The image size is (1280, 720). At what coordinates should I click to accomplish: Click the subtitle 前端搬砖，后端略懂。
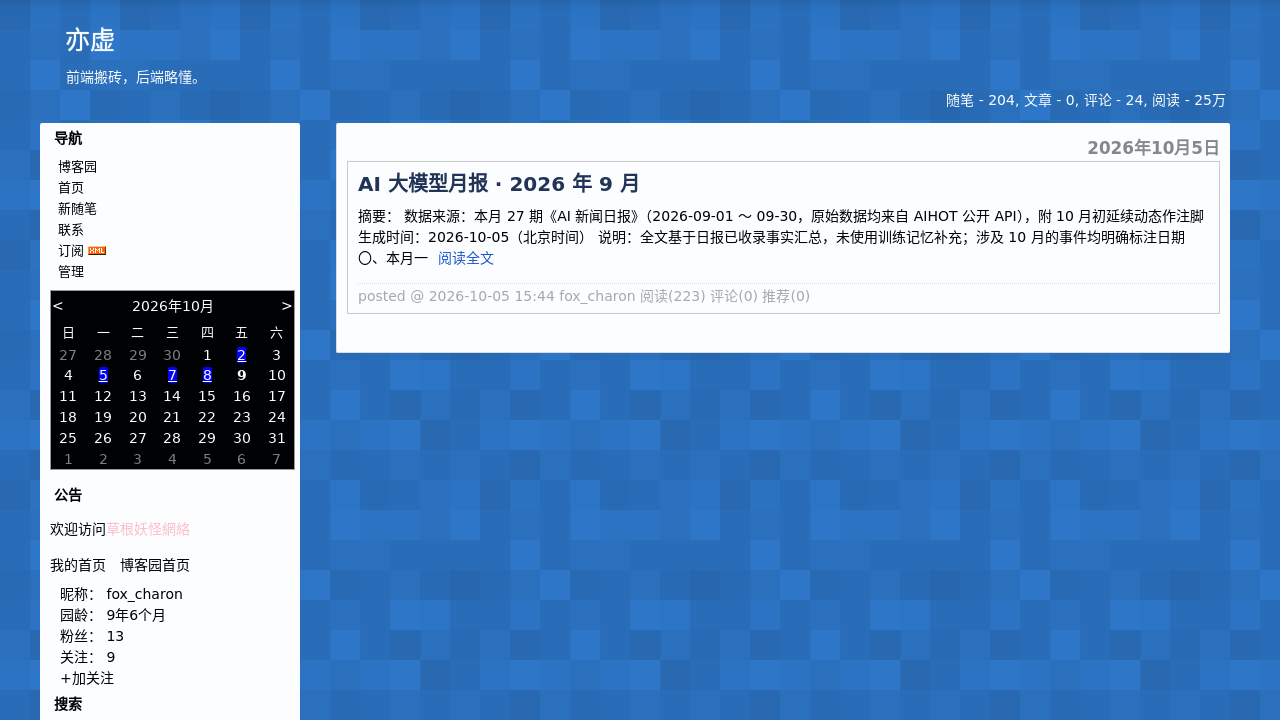135,77
